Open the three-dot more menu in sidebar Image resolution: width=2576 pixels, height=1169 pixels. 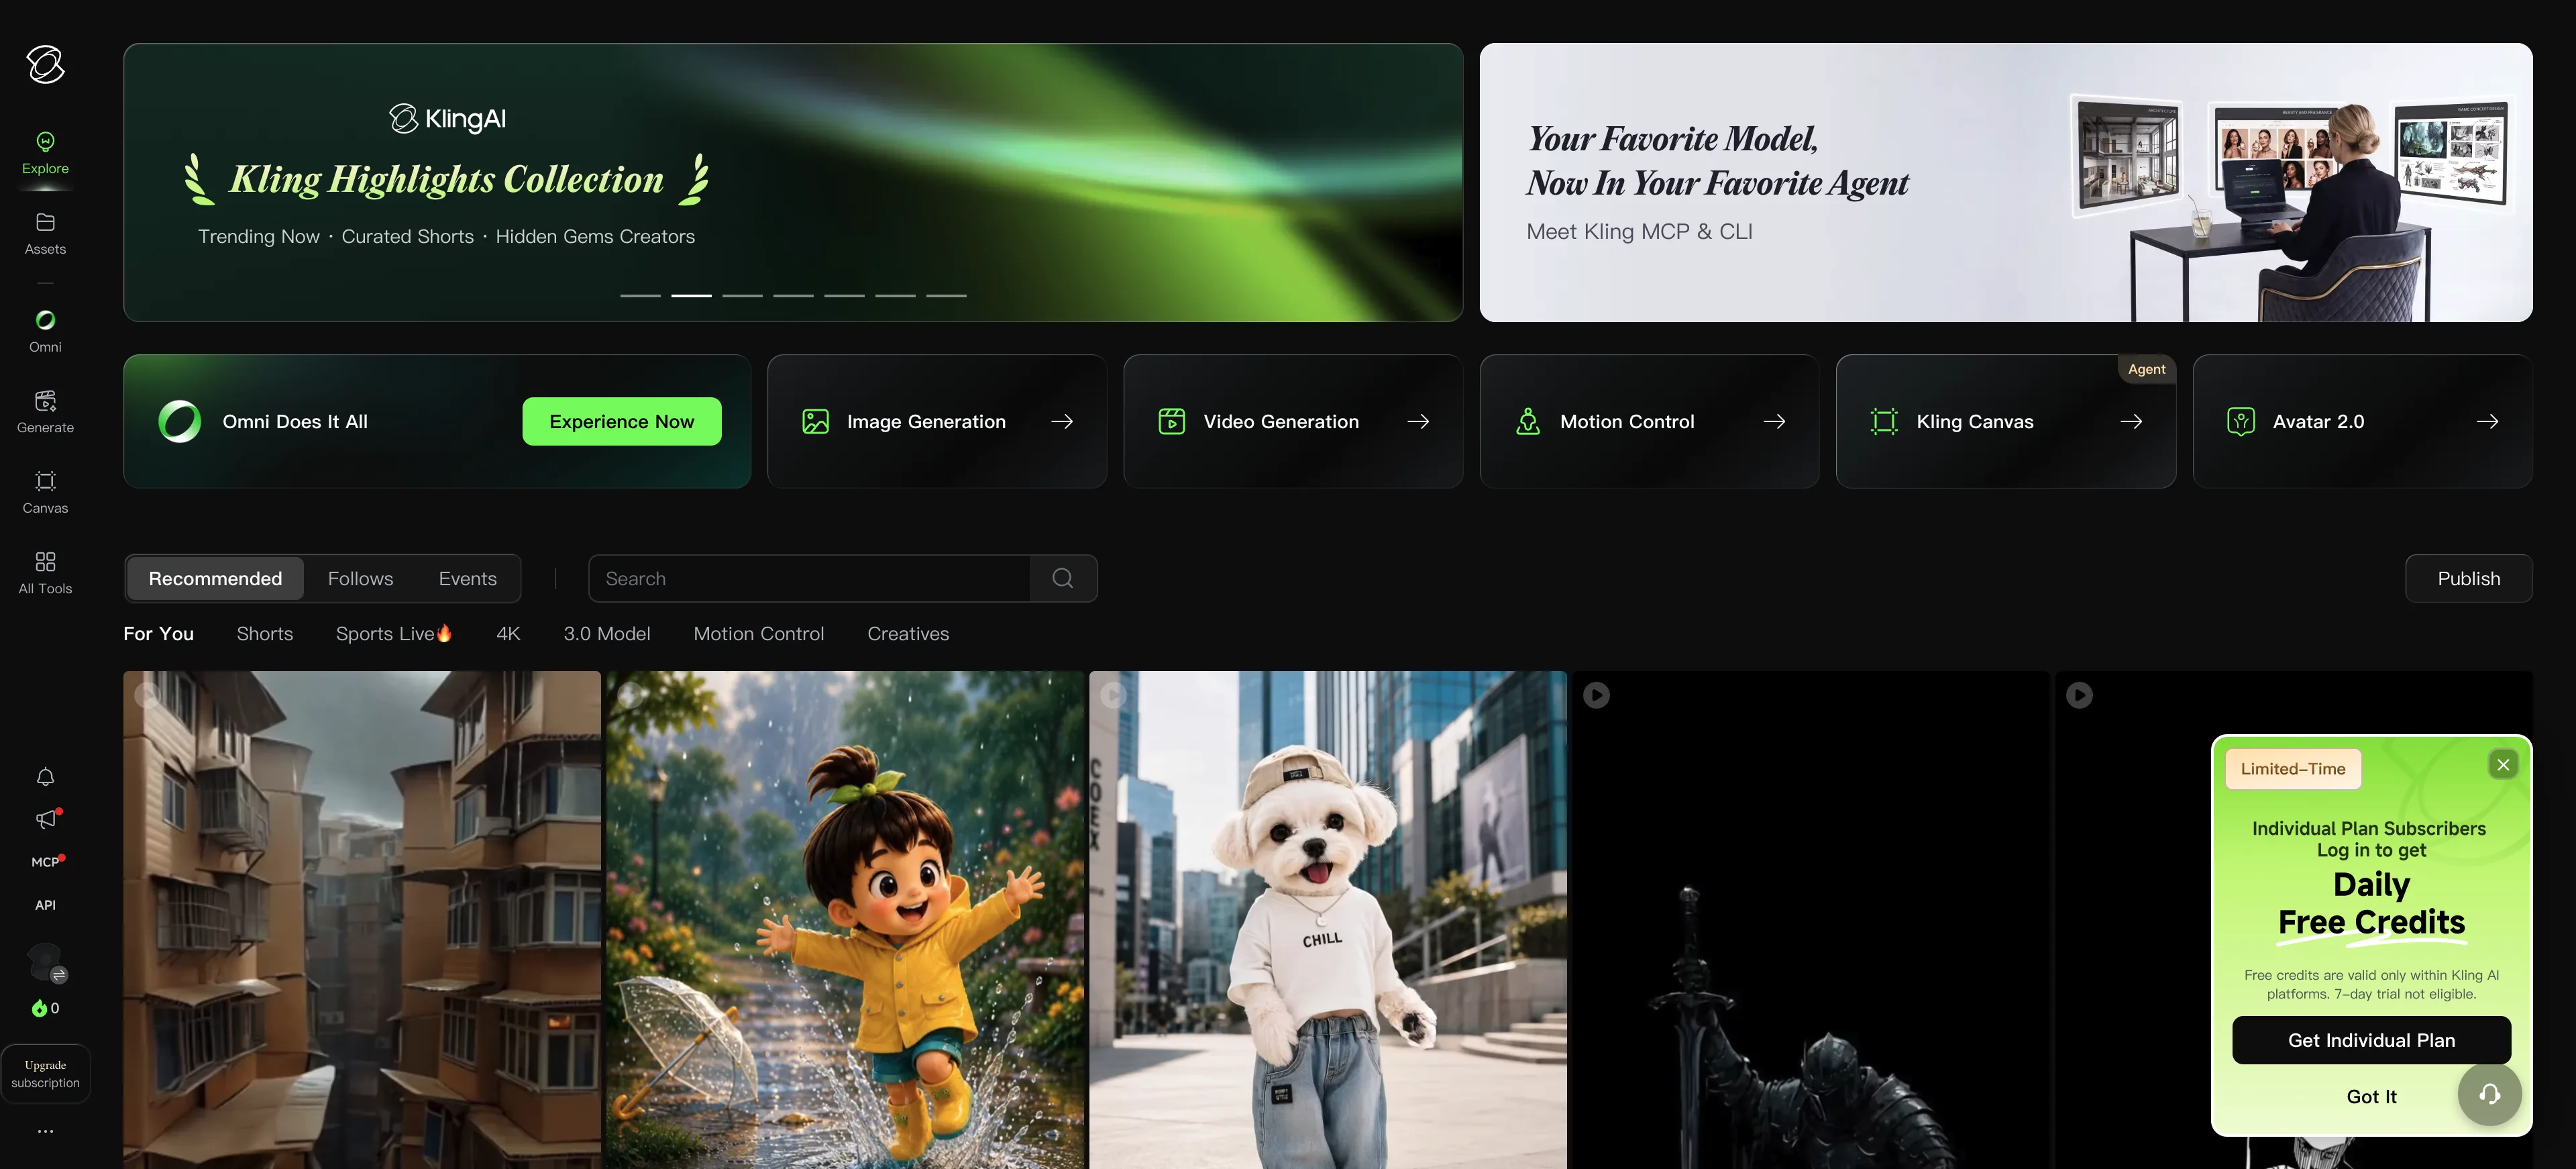point(45,1131)
